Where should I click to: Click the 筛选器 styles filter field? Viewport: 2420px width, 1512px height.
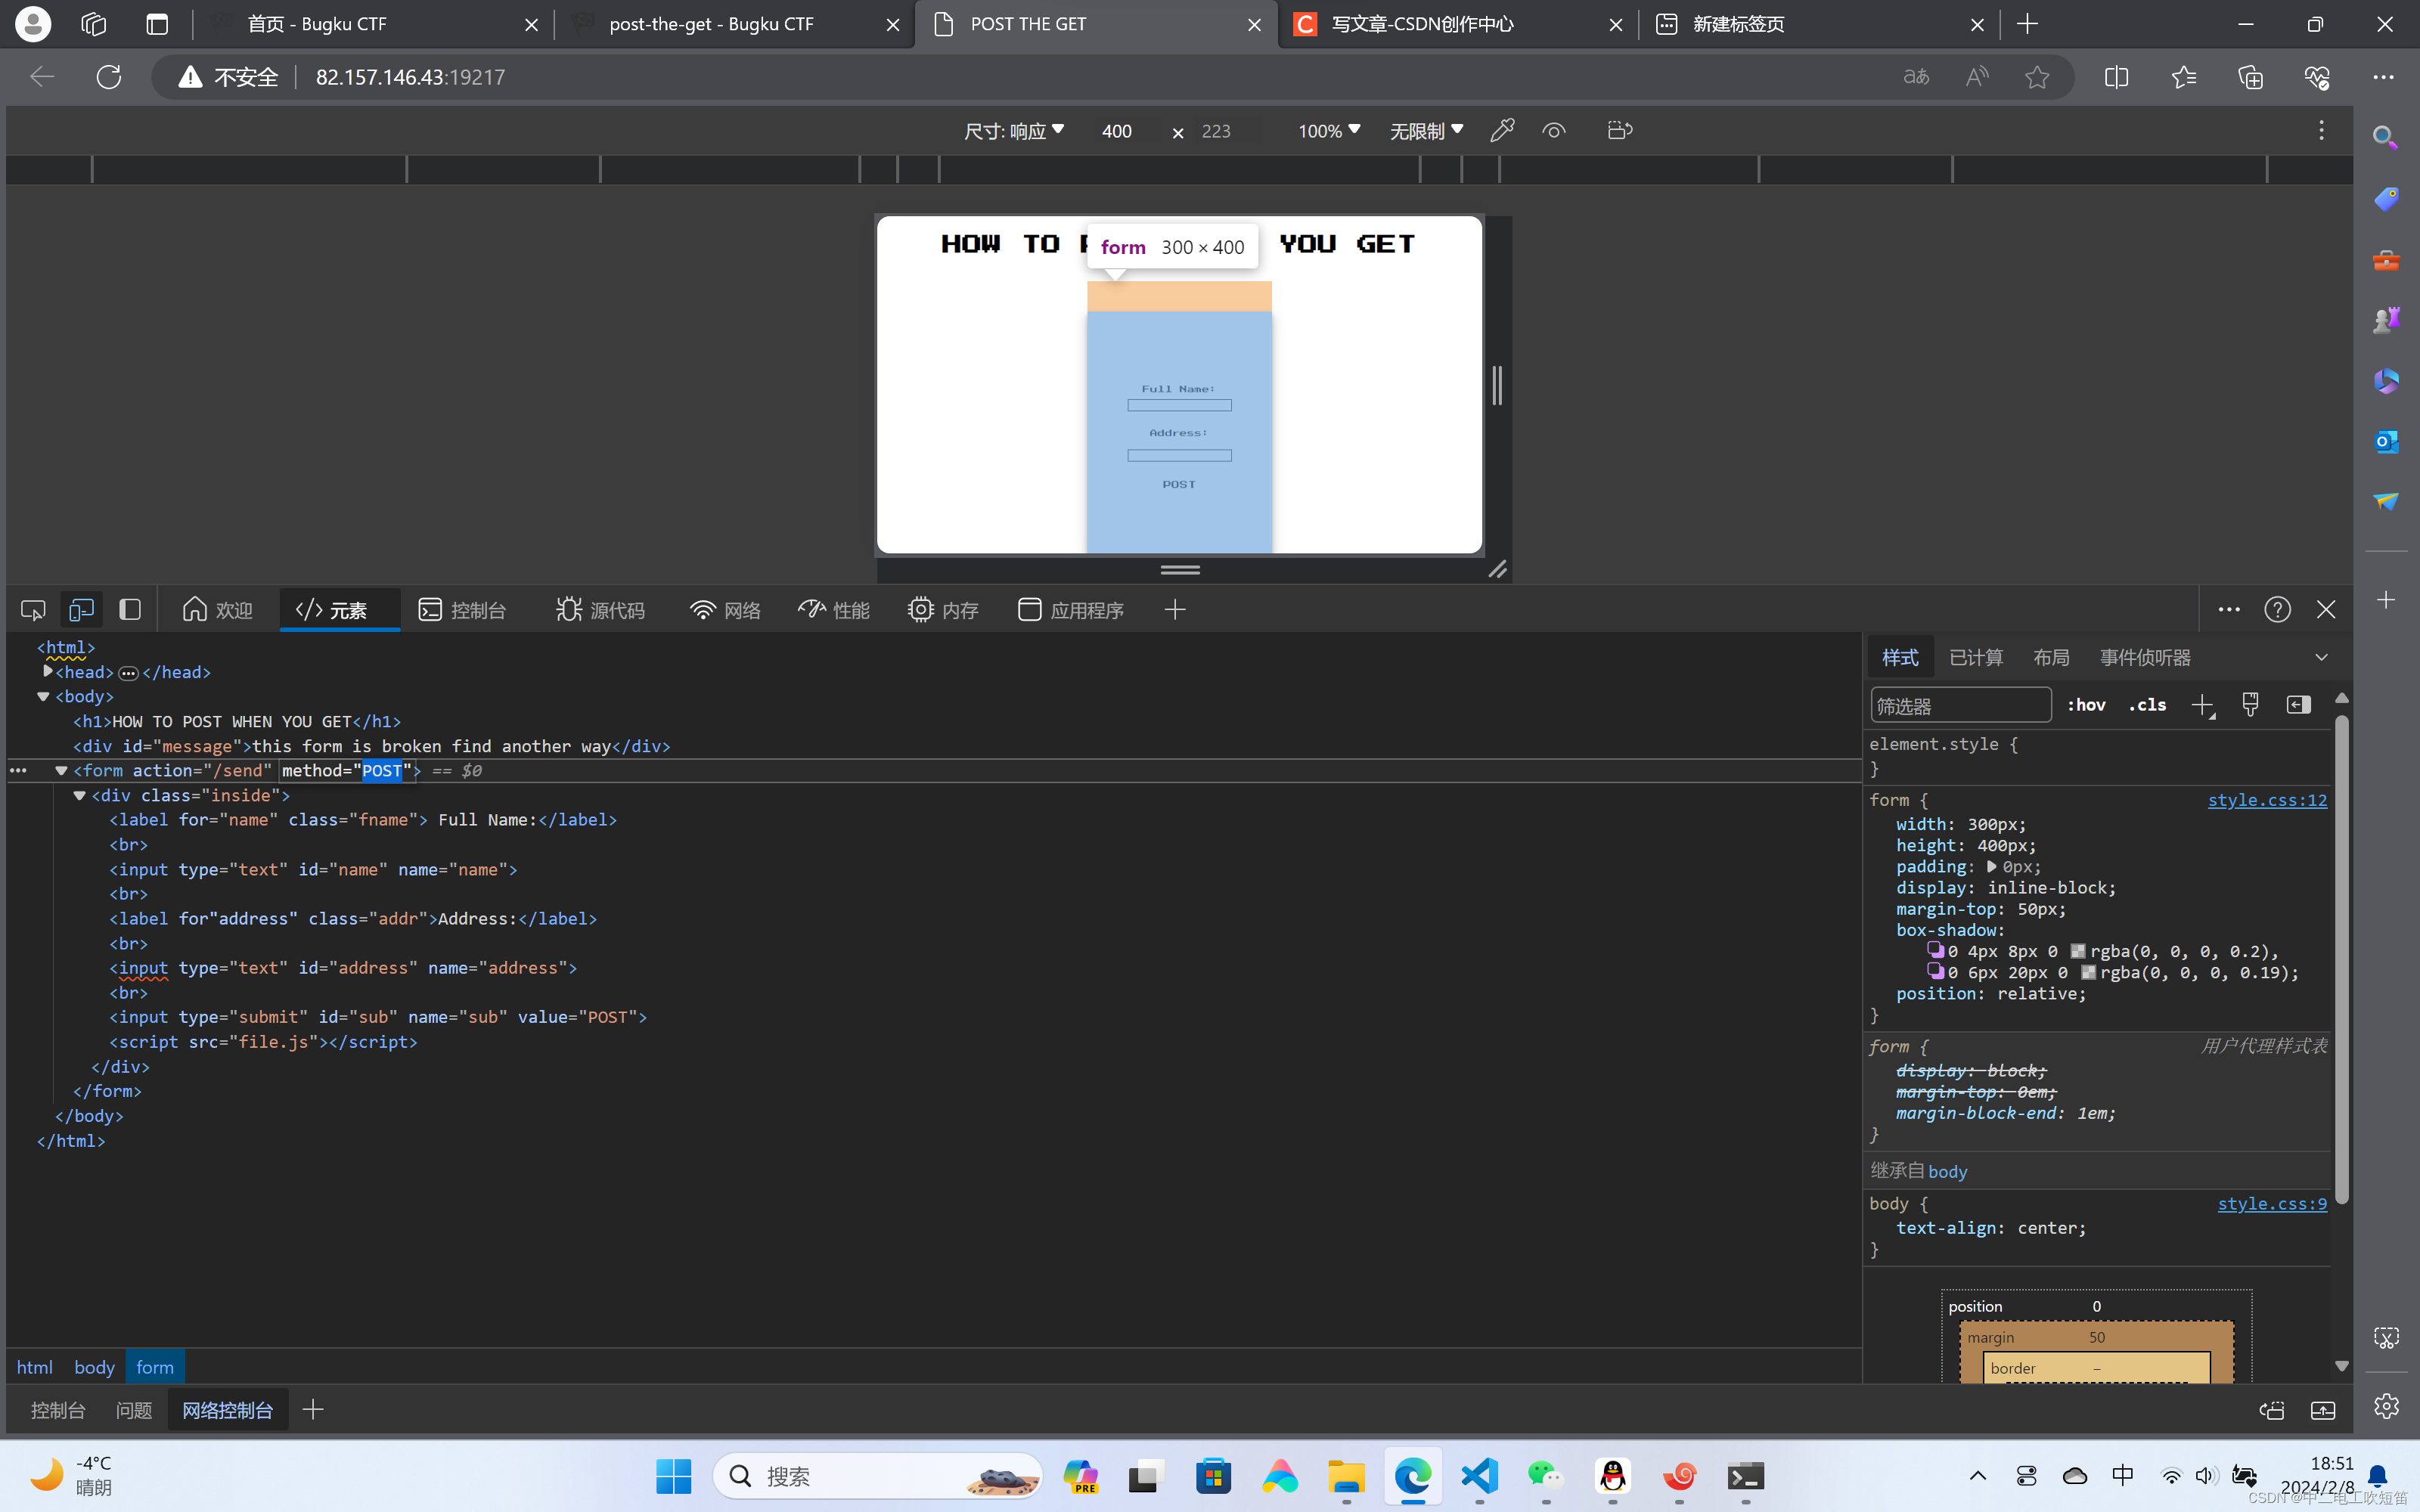pyautogui.click(x=1960, y=705)
